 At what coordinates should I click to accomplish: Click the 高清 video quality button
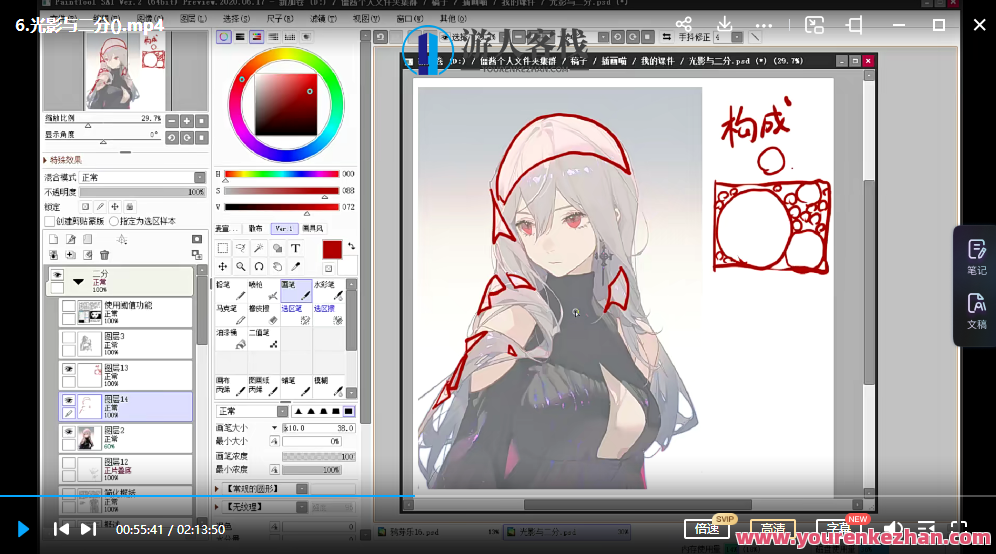(773, 528)
